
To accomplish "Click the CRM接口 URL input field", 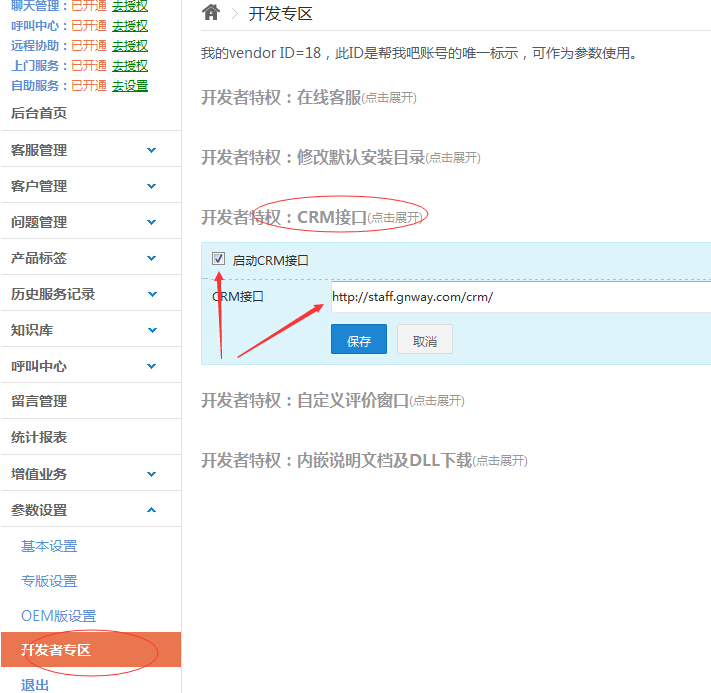I will (x=520, y=297).
